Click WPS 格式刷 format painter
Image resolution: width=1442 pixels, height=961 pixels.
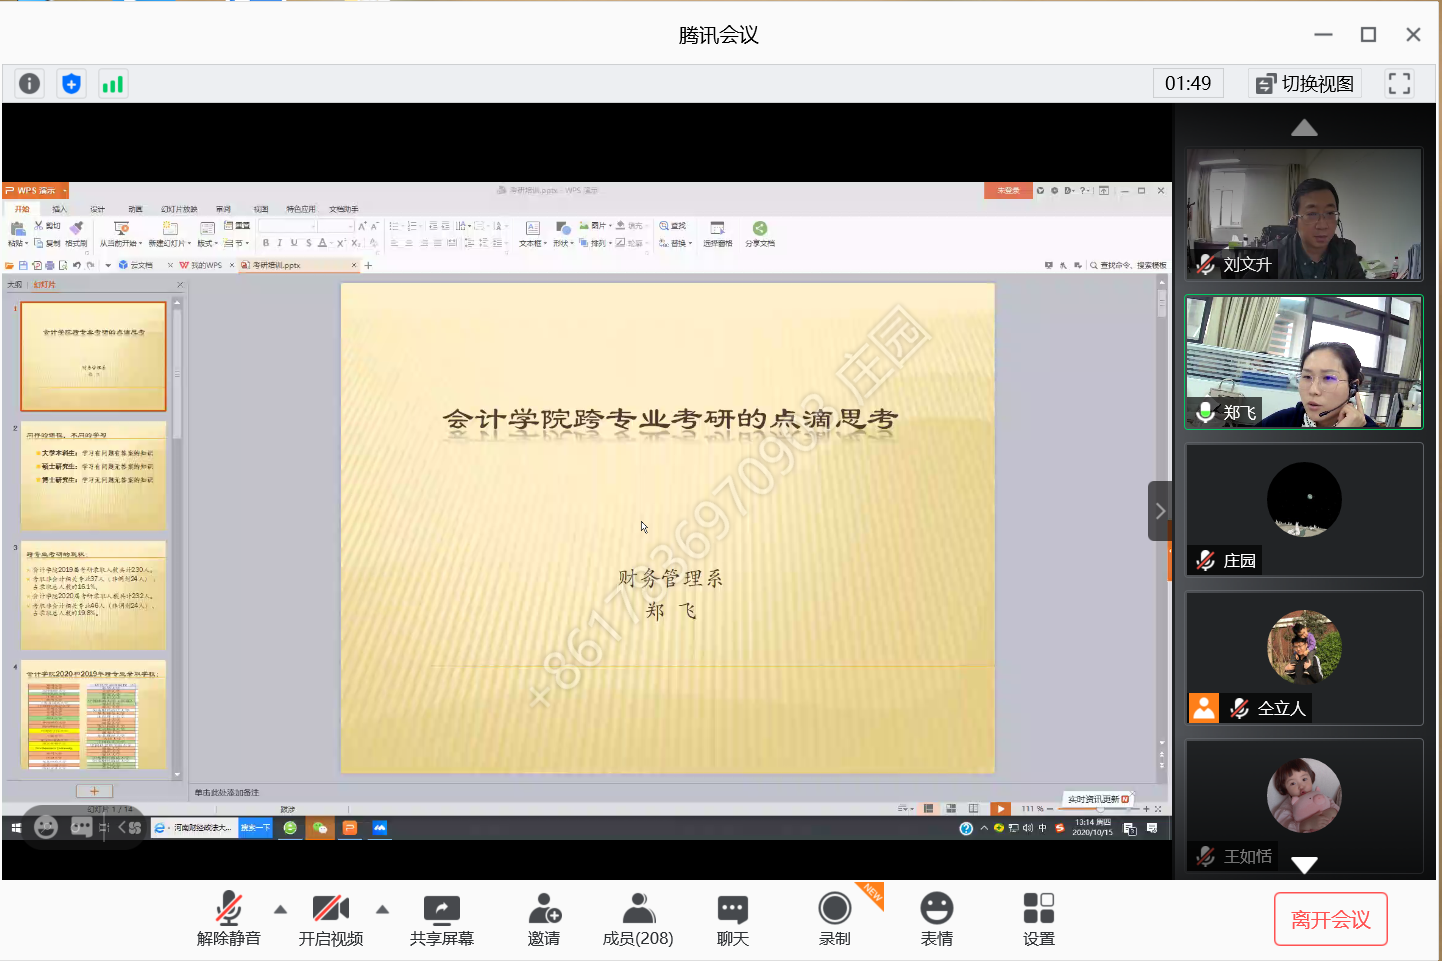(x=76, y=234)
